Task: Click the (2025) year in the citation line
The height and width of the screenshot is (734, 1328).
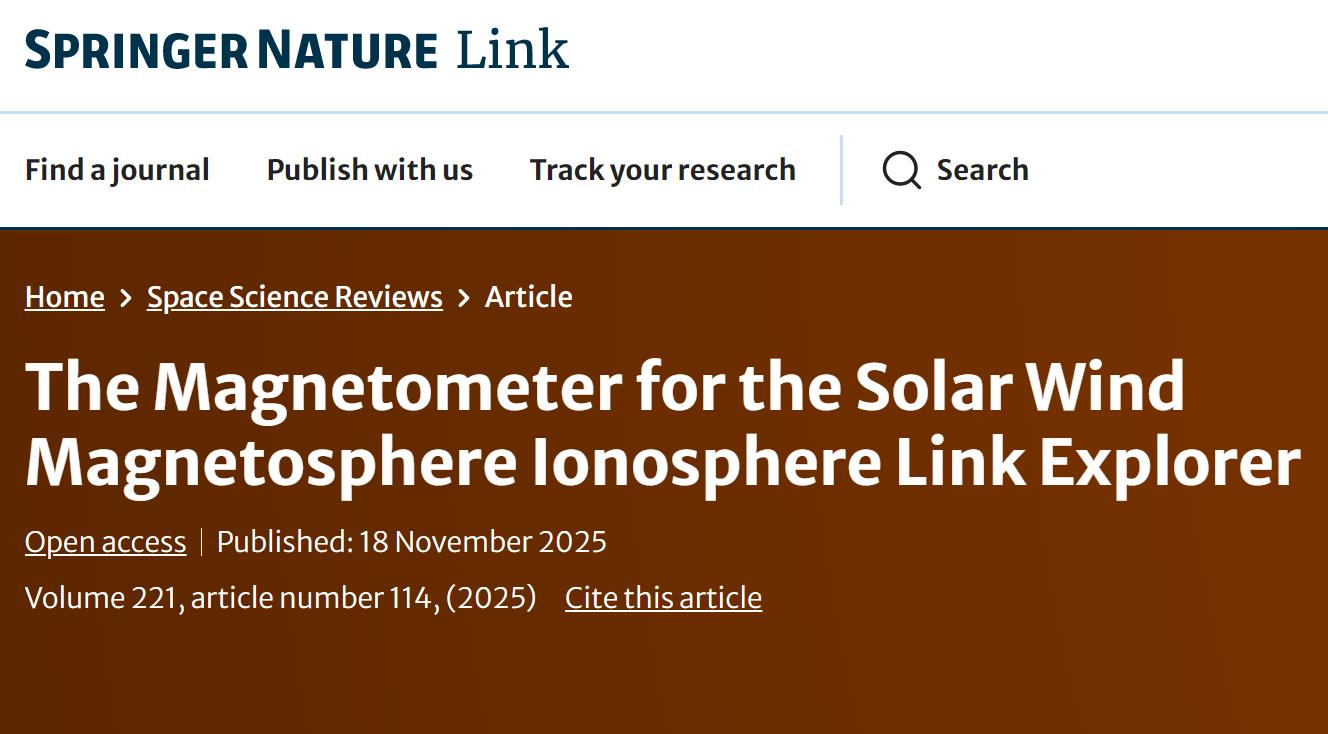Action: coord(491,598)
